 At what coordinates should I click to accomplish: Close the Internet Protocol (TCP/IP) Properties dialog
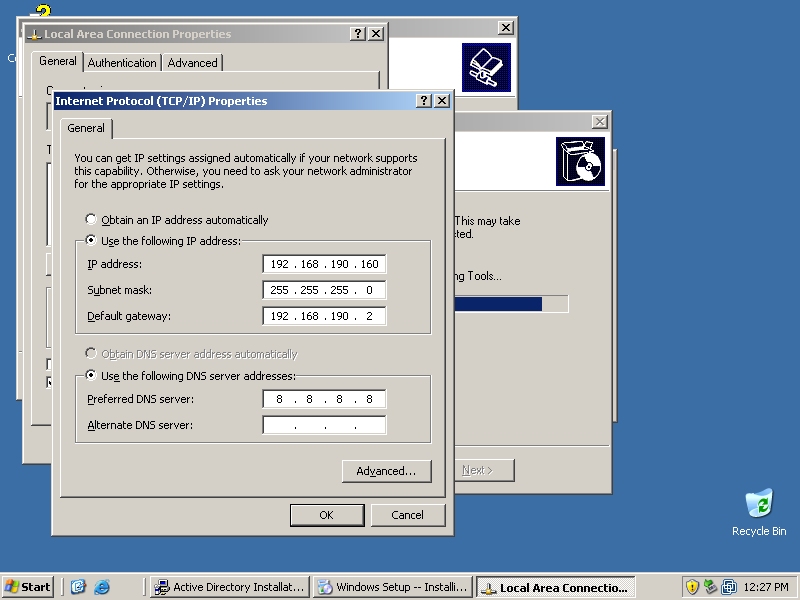pos(442,101)
